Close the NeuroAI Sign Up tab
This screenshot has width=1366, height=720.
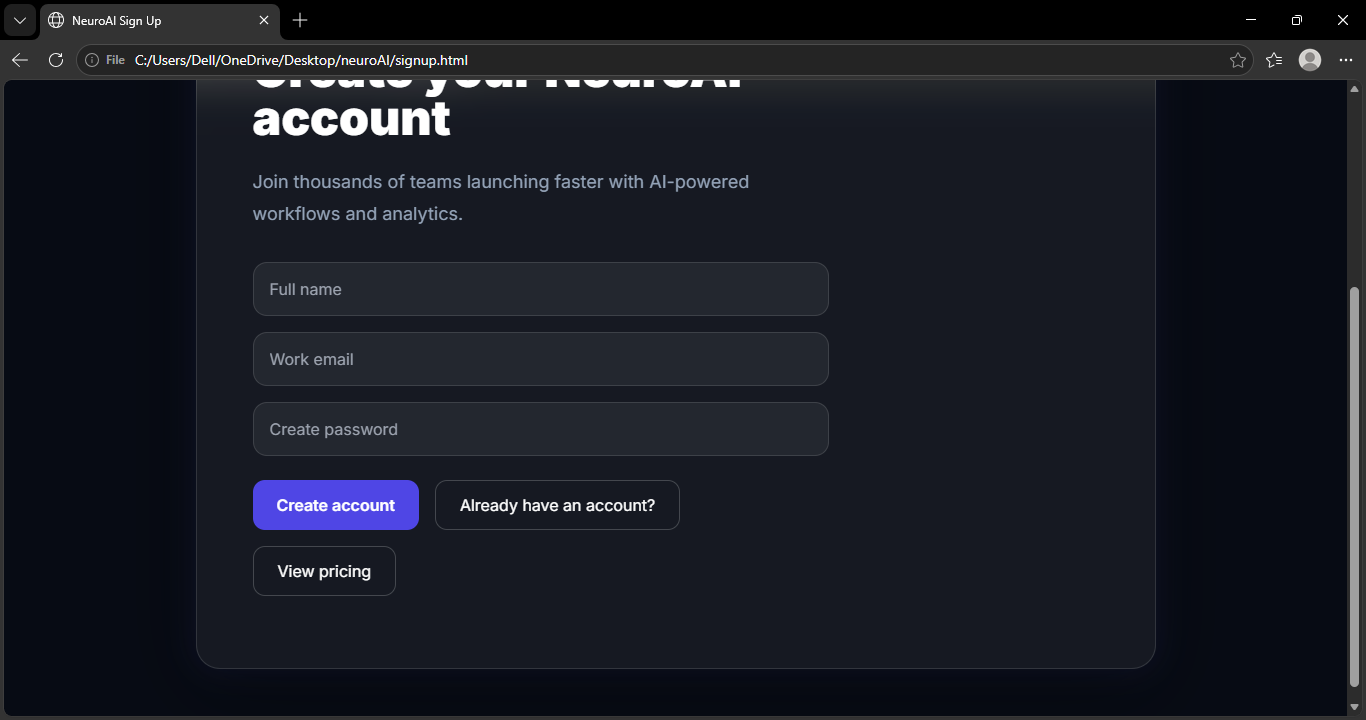pyautogui.click(x=264, y=20)
